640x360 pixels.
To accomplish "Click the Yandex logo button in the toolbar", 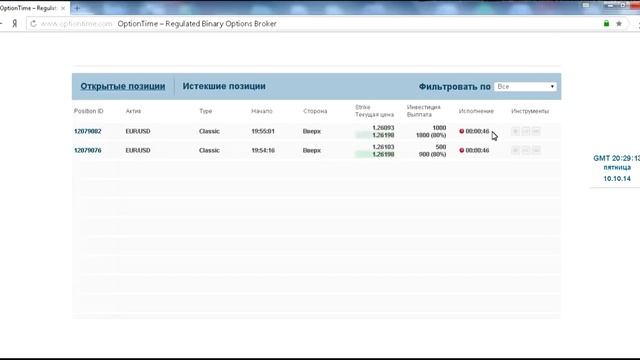I will coord(15,24).
